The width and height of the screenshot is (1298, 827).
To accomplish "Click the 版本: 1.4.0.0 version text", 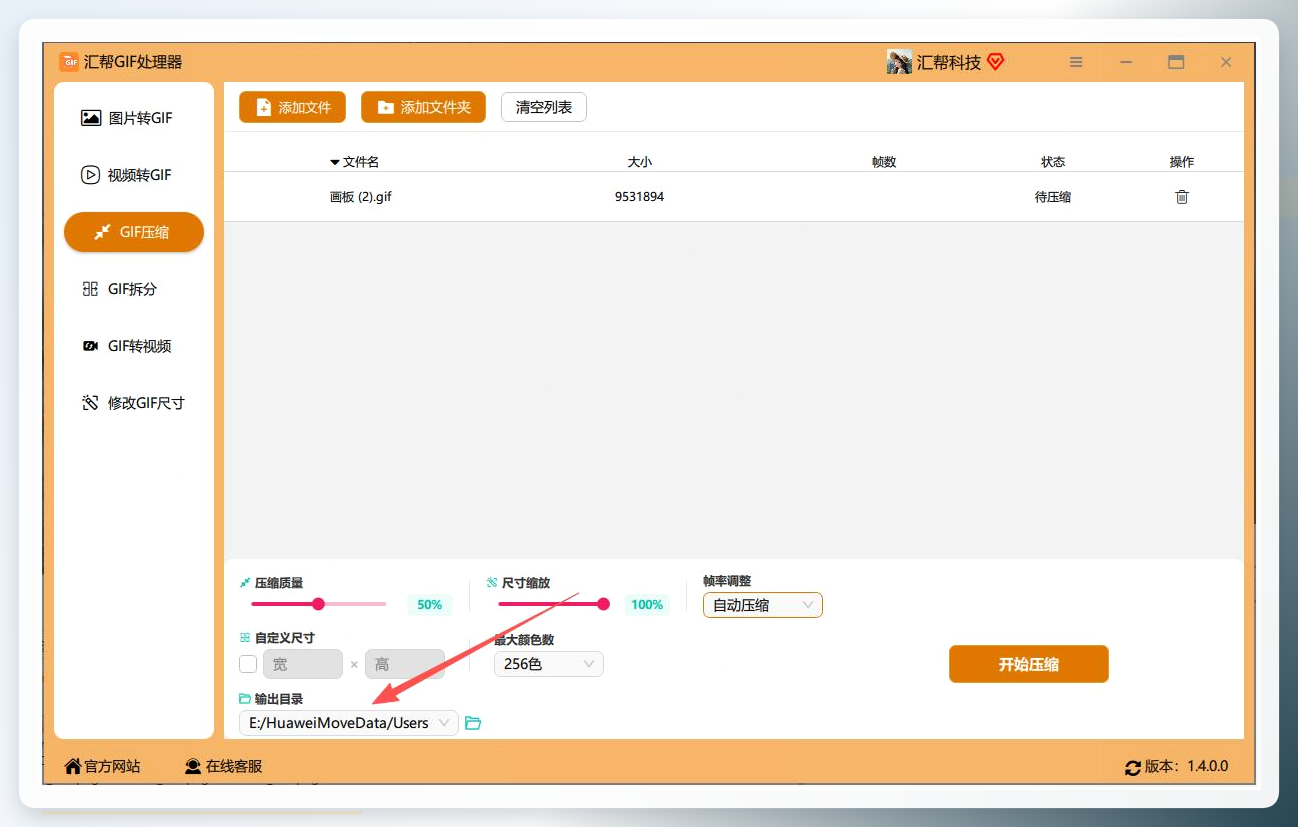I will 1186,767.
